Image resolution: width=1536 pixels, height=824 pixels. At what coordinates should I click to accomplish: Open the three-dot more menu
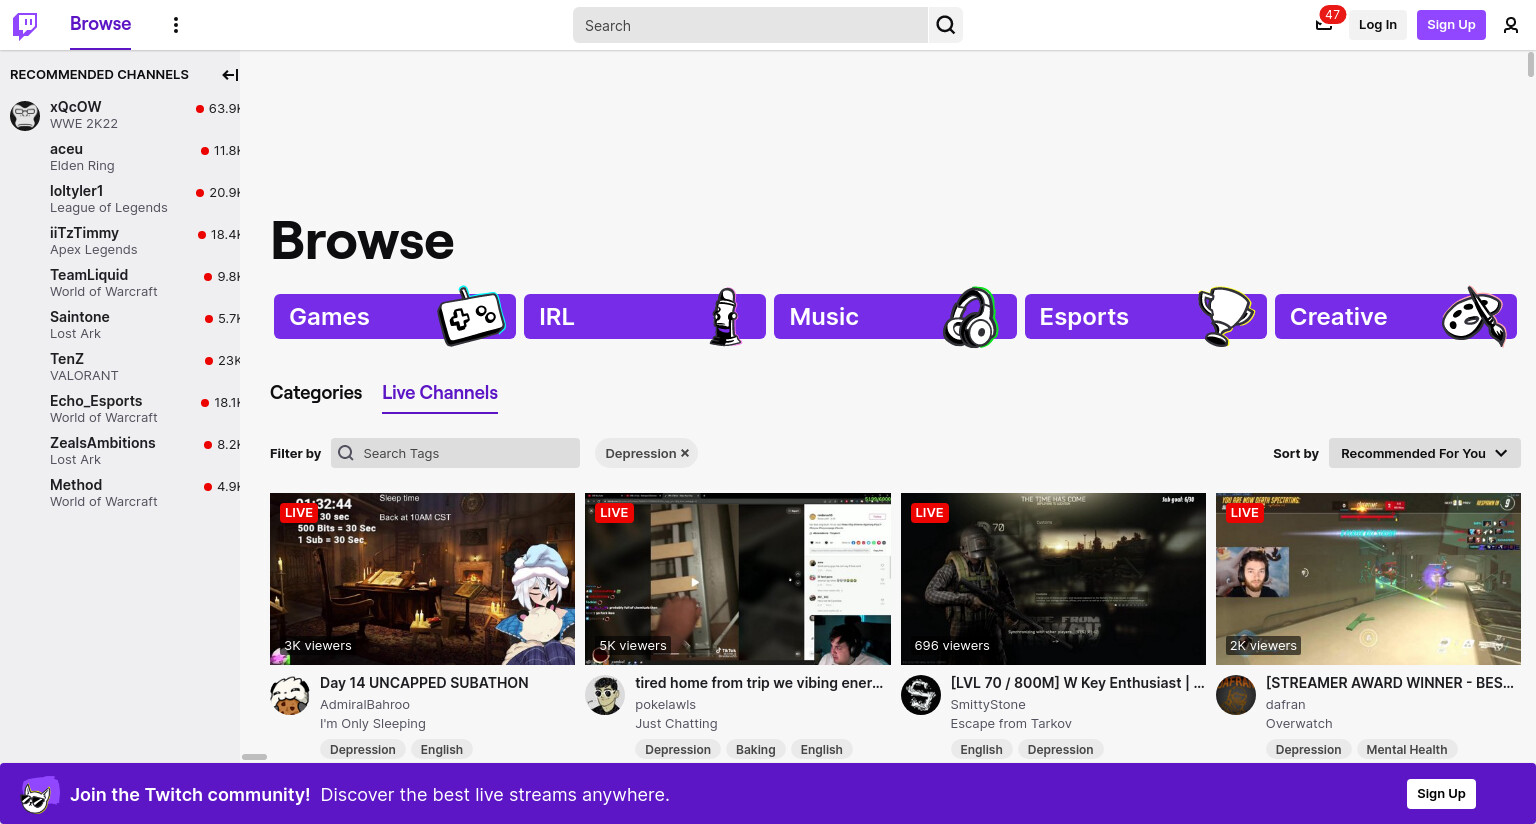coord(176,25)
